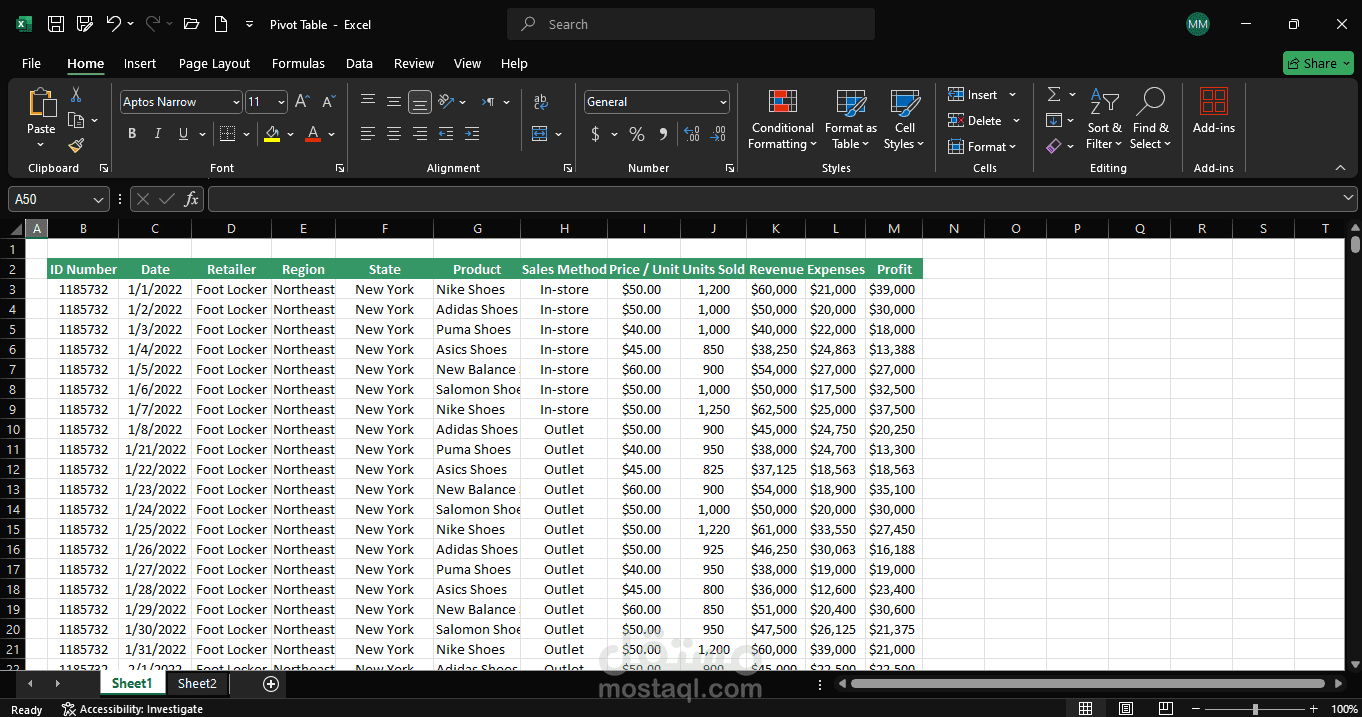Apply the yellow fill color swatch
The width and height of the screenshot is (1362, 717).
pos(272,134)
